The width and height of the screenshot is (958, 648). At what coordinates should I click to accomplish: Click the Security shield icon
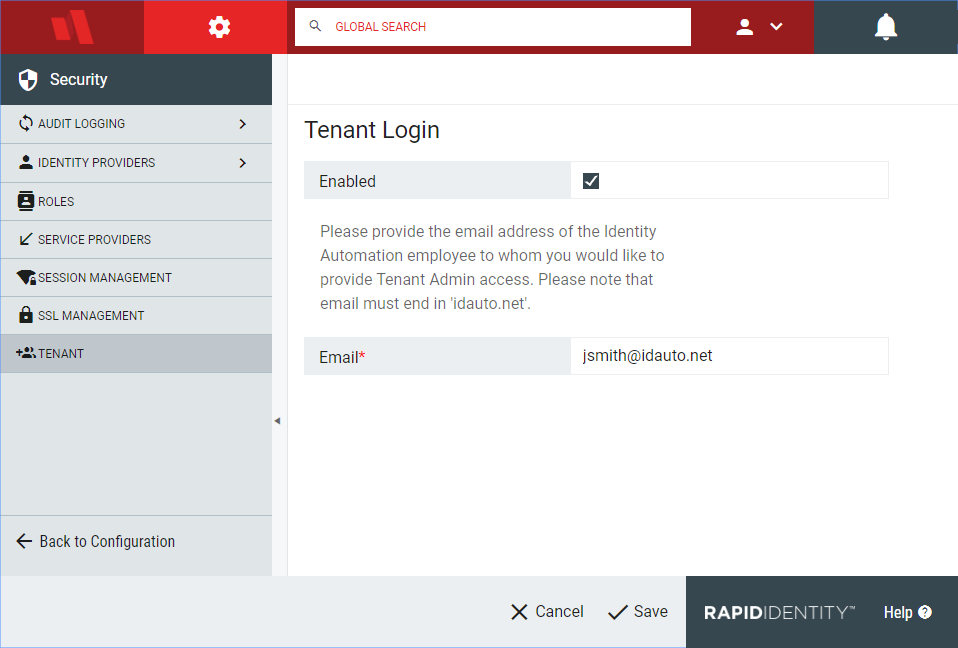pos(28,79)
